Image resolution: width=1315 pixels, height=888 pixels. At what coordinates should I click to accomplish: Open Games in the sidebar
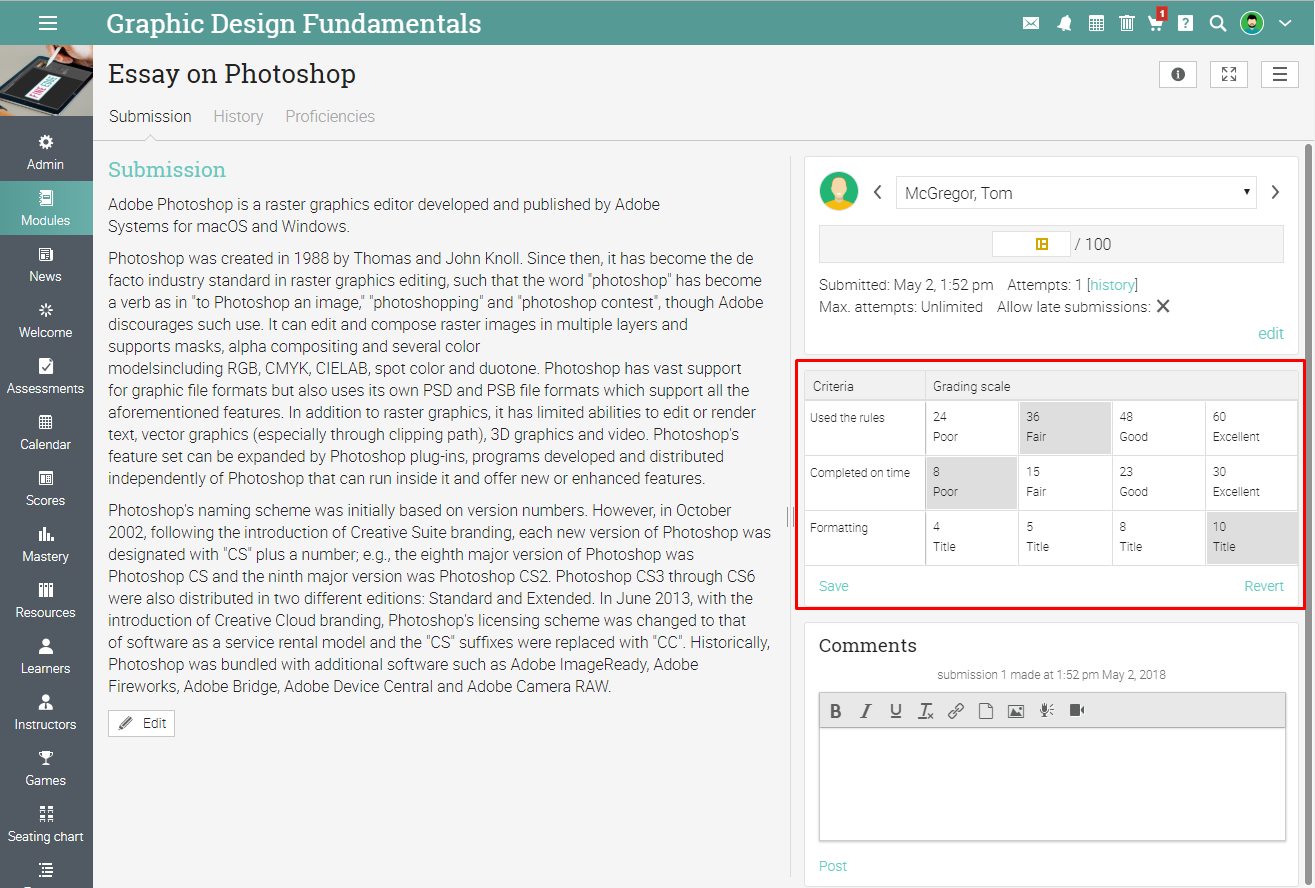pyautogui.click(x=46, y=769)
